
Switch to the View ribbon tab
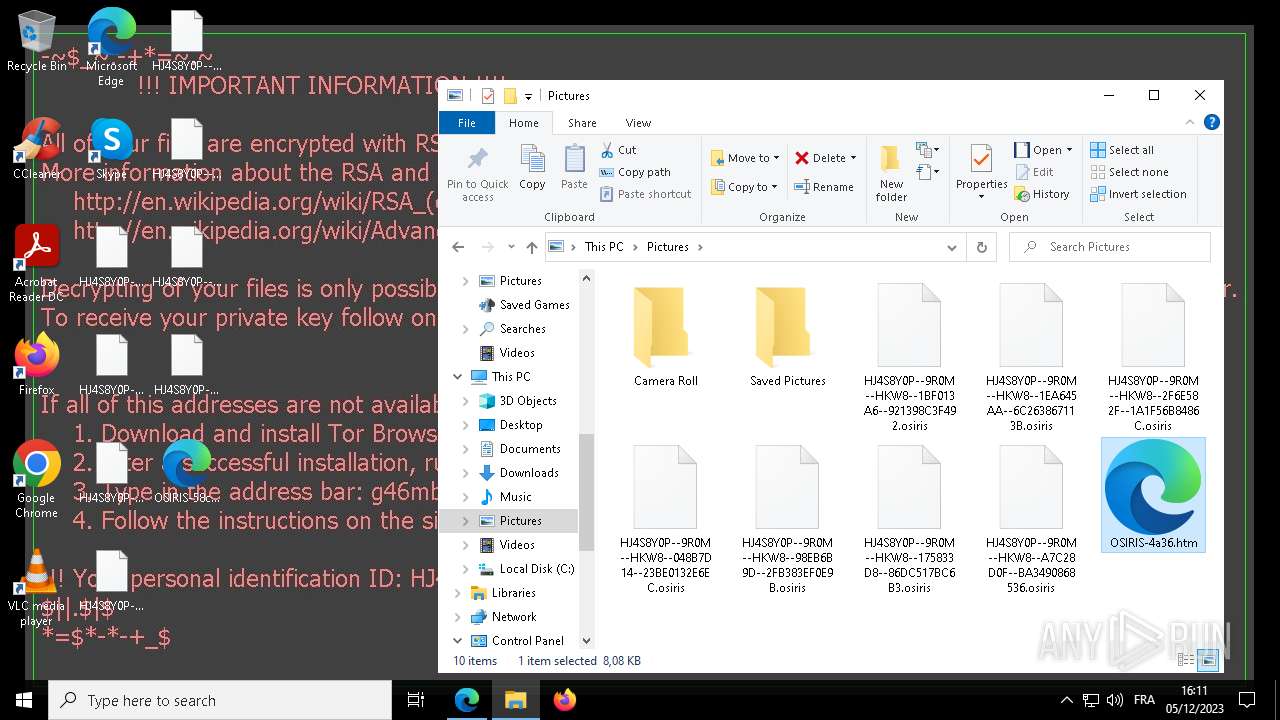pyautogui.click(x=638, y=123)
